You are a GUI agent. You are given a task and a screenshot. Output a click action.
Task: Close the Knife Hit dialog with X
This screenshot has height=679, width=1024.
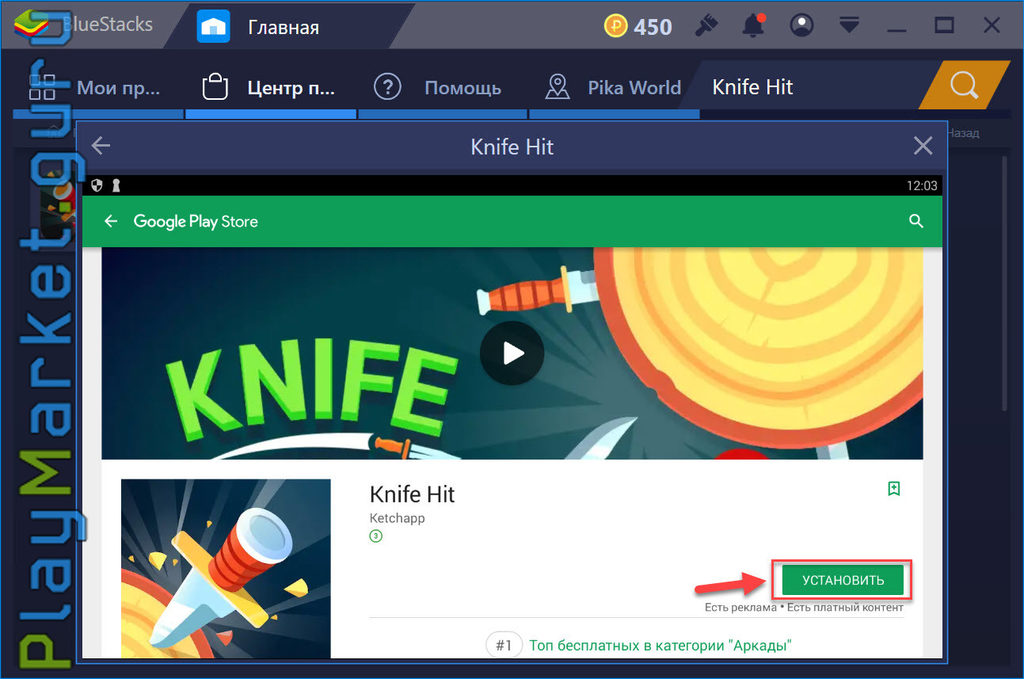coord(922,146)
